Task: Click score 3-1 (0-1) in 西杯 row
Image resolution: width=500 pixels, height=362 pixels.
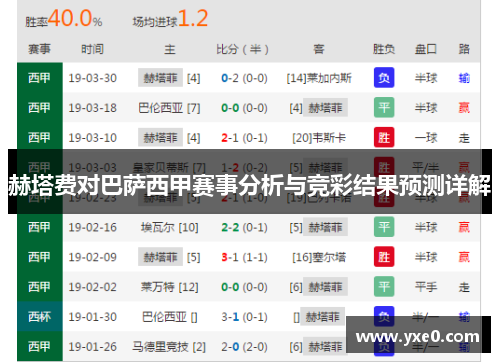Action: coord(244,317)
